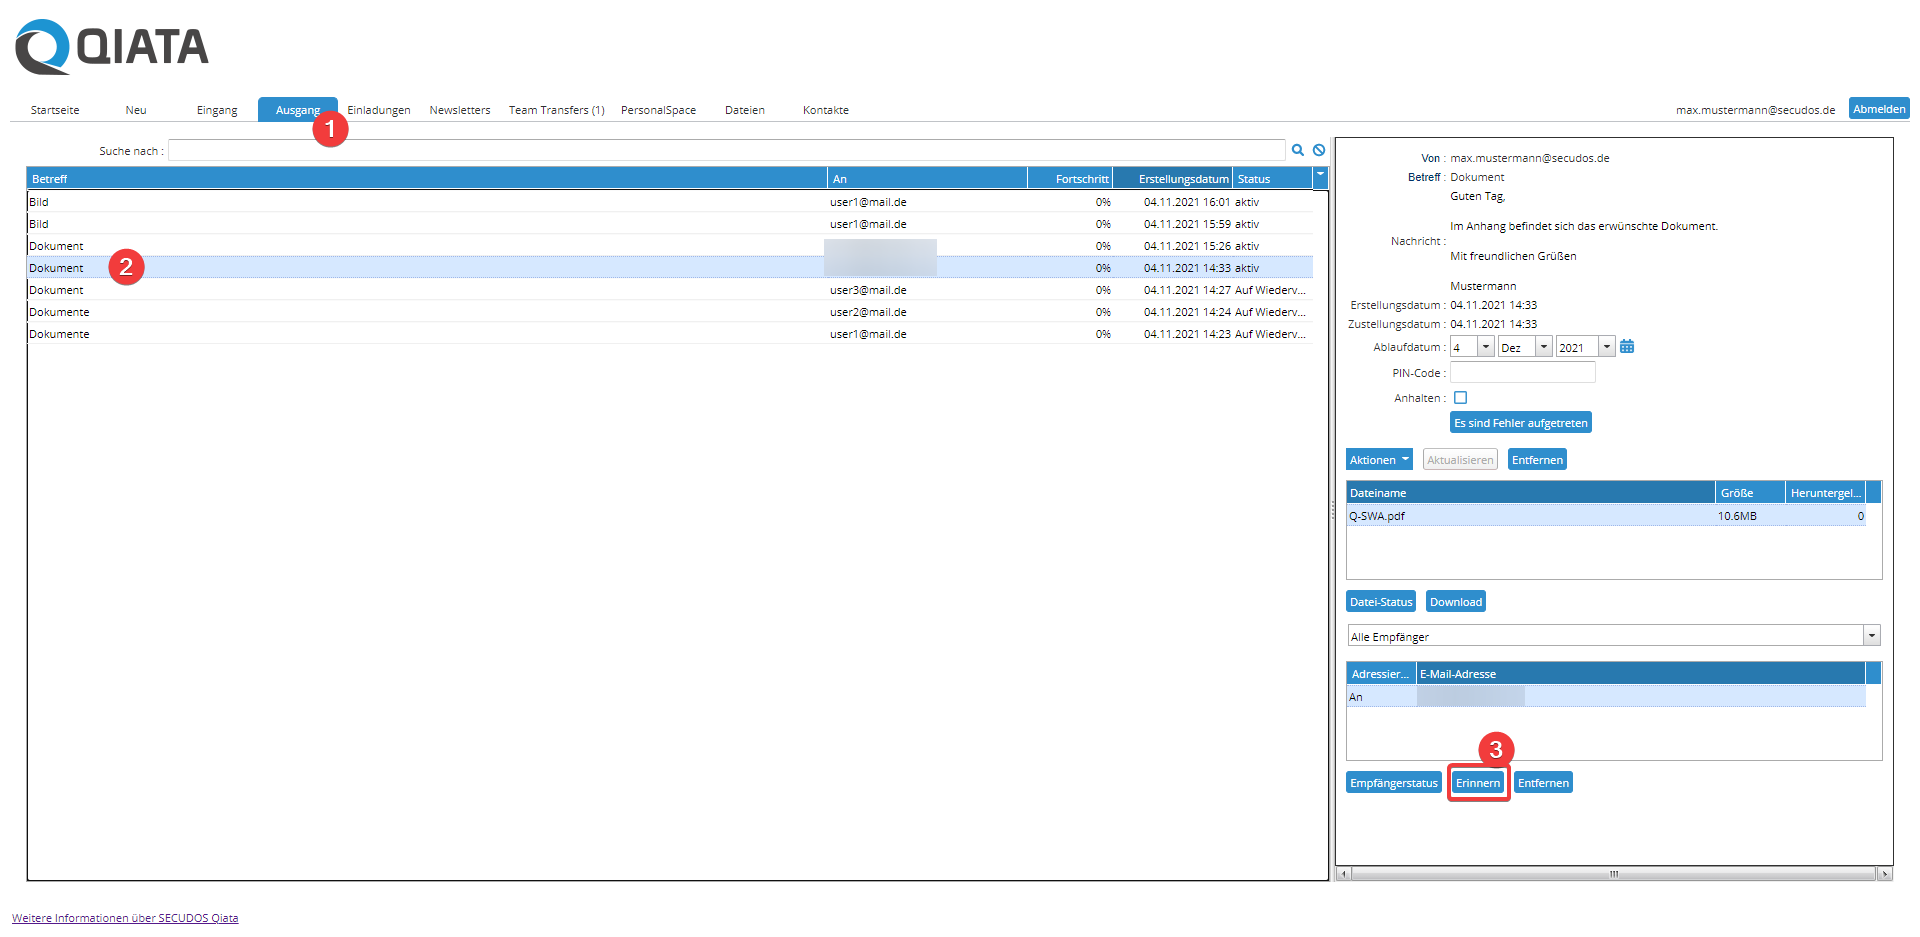
Task: Click the Abmelden logout button
Action: [1878, 109]
